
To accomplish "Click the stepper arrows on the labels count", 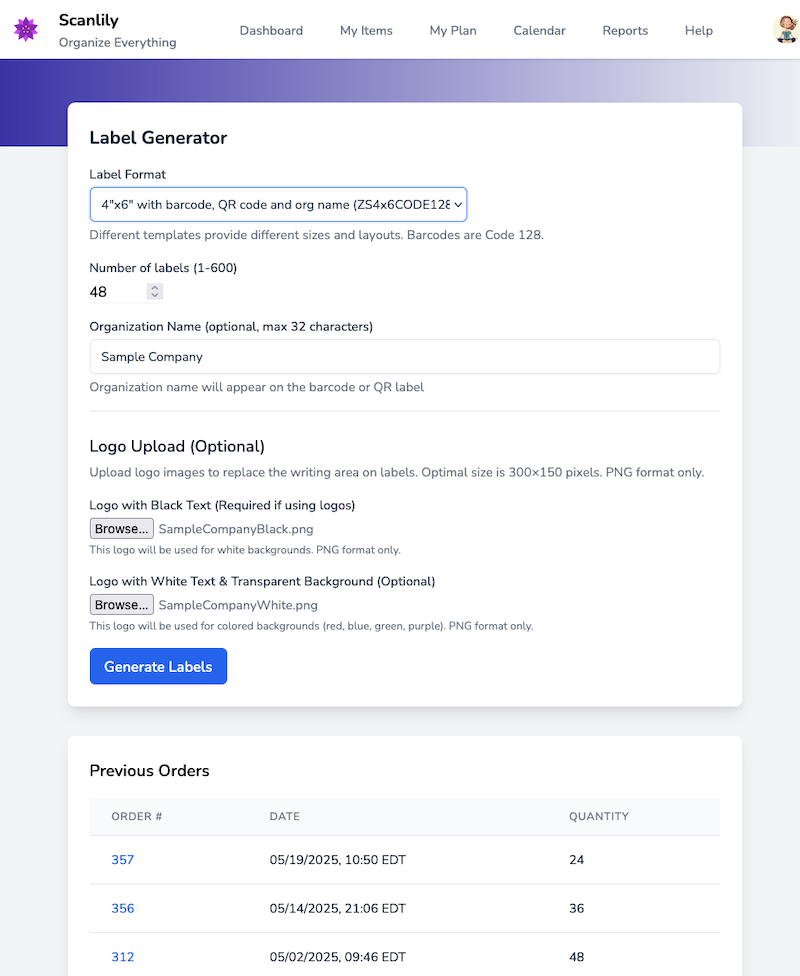I will coord(153,291).
